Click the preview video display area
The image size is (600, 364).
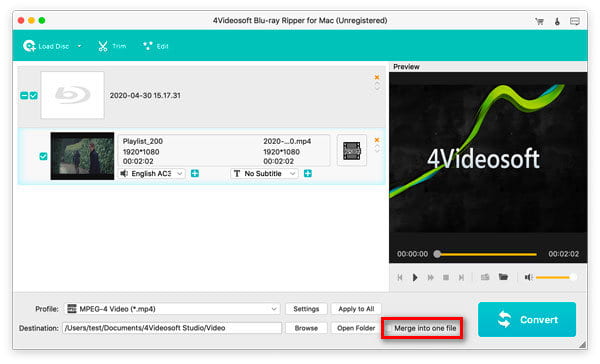(488, 158)
